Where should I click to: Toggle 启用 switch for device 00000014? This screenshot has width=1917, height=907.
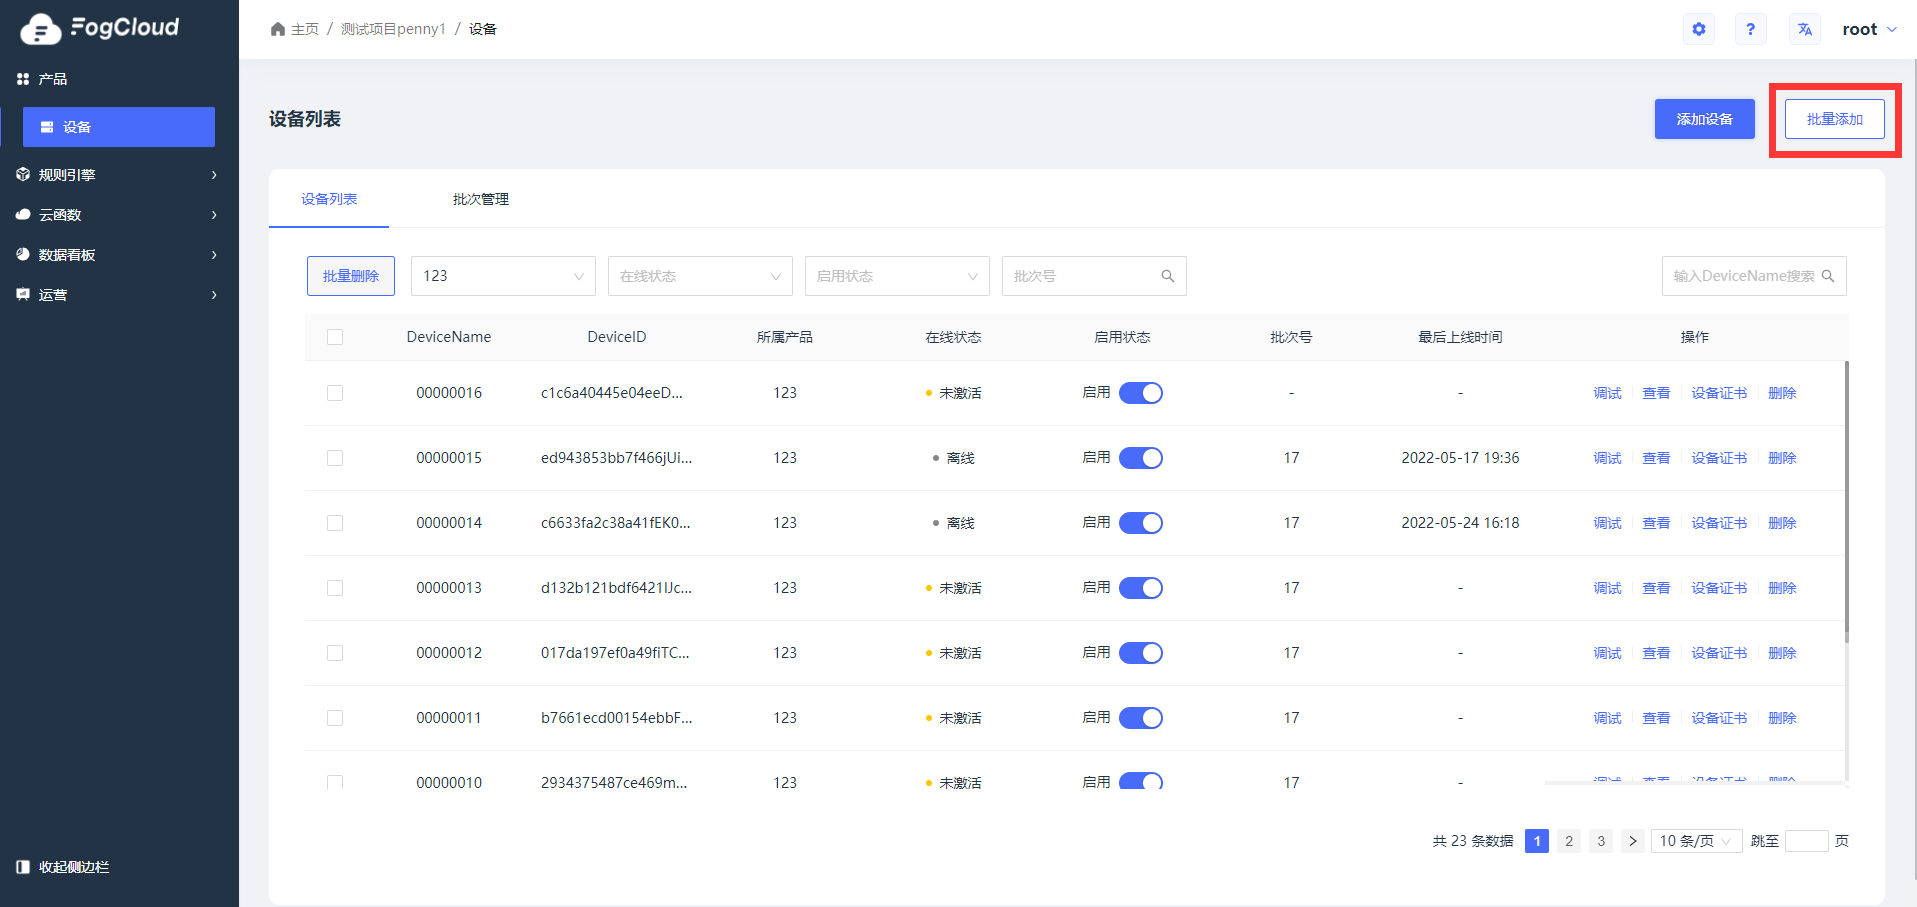(x=1140, y=523)
